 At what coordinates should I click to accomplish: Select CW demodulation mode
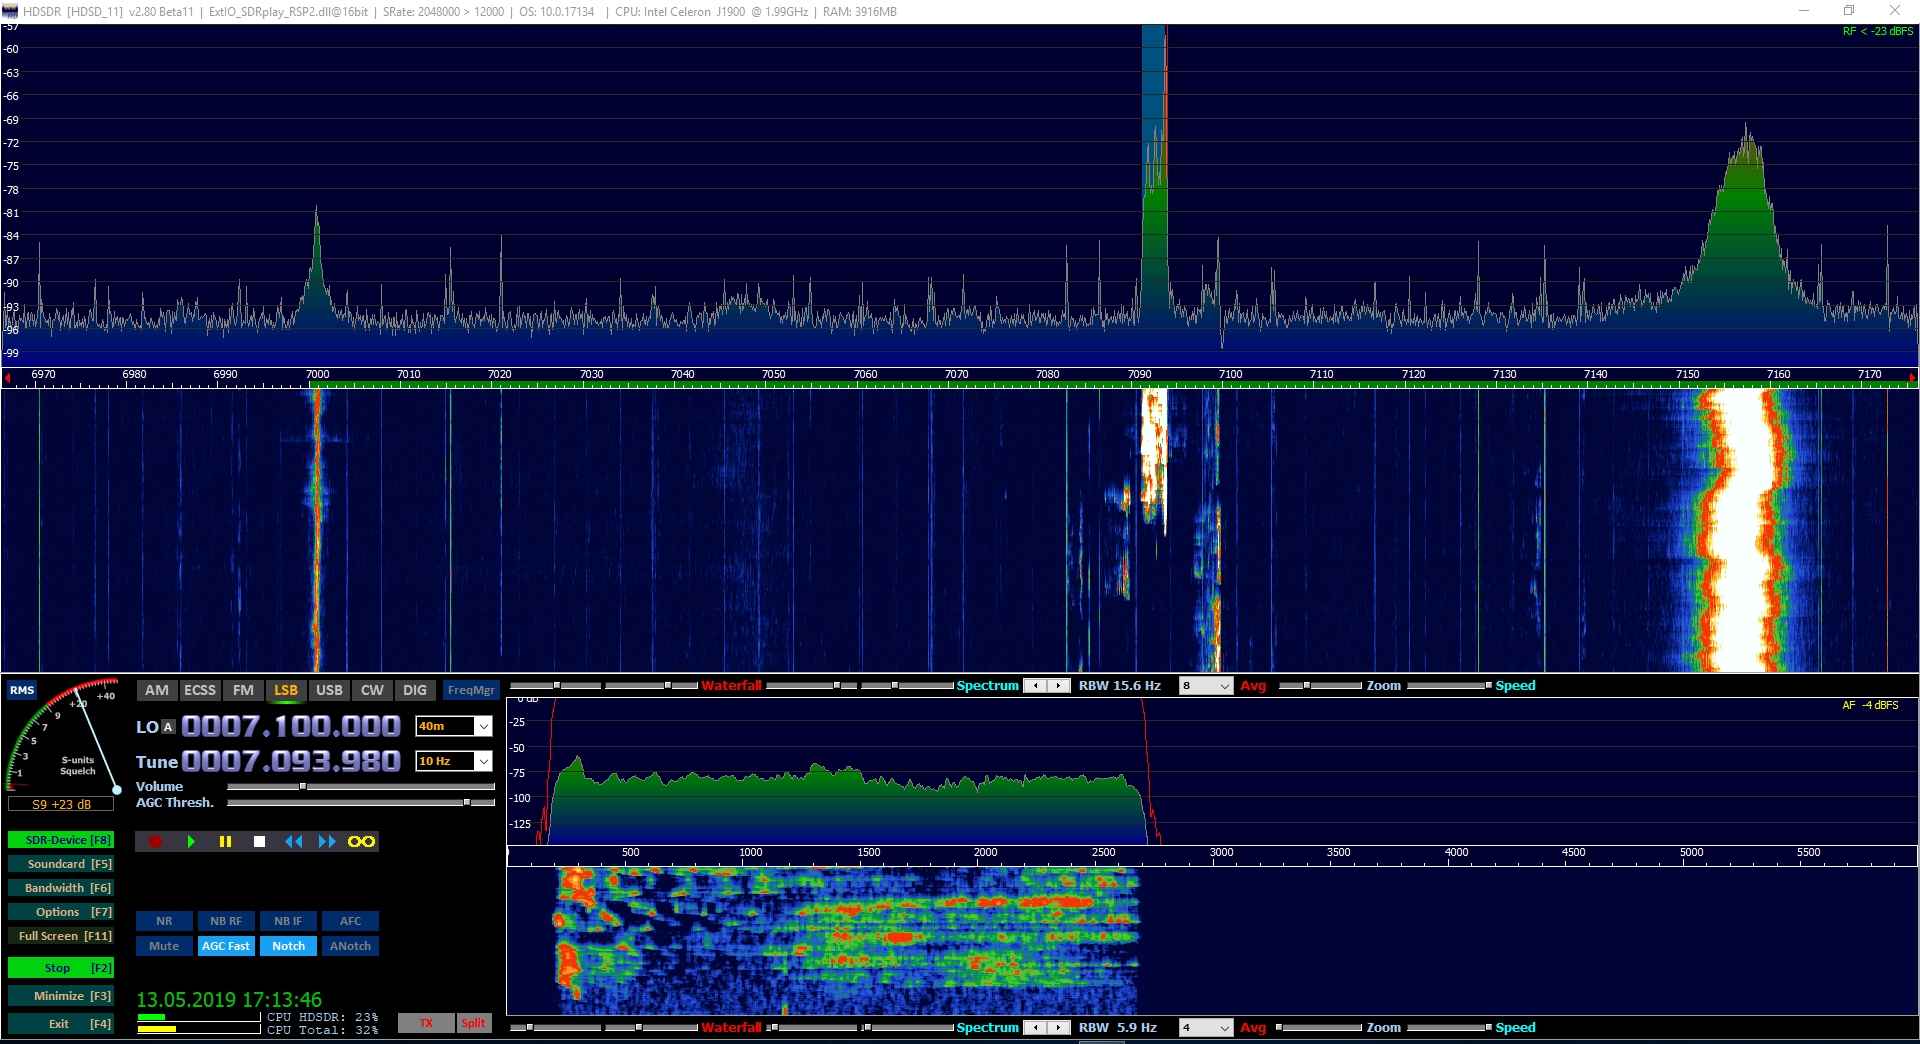pos(372,690)
